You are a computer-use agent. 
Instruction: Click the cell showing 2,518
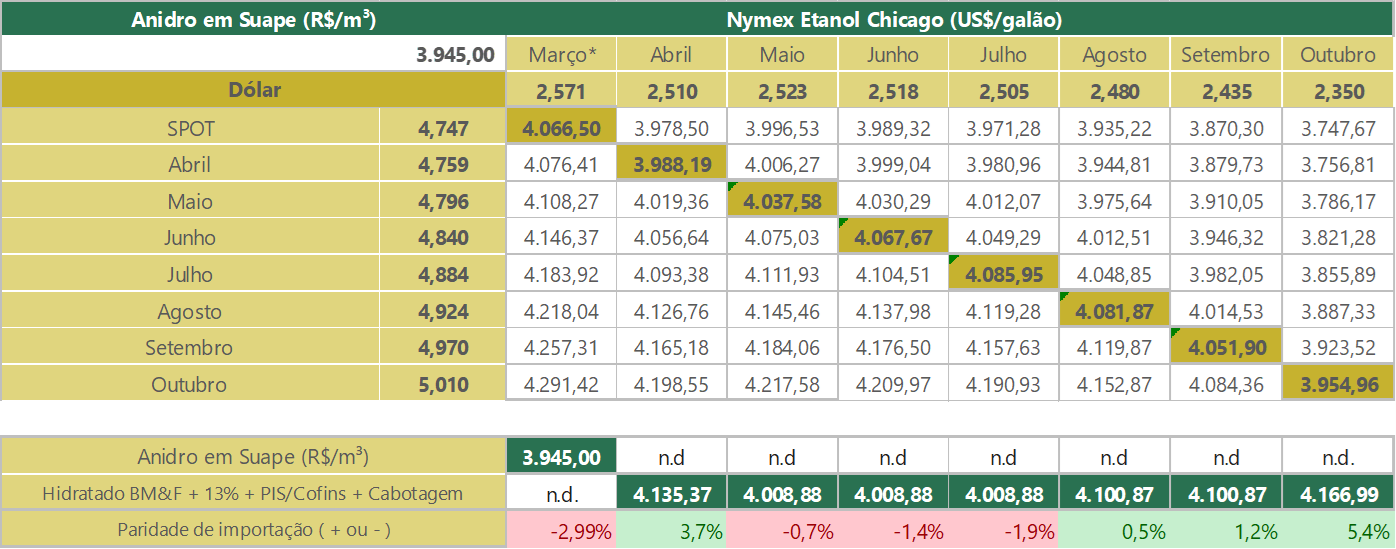click(893, 91)
